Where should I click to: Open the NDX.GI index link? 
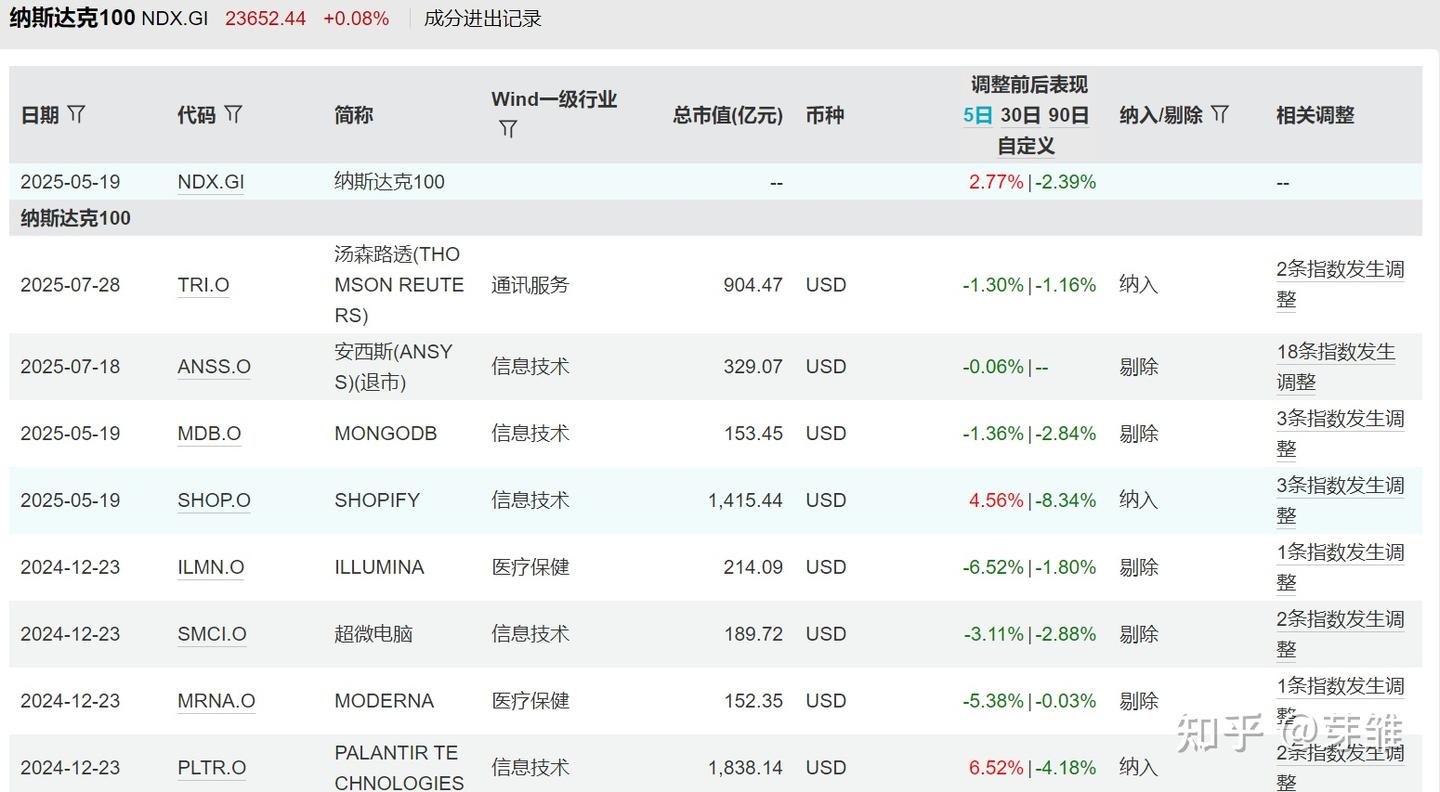click(210, 182)
